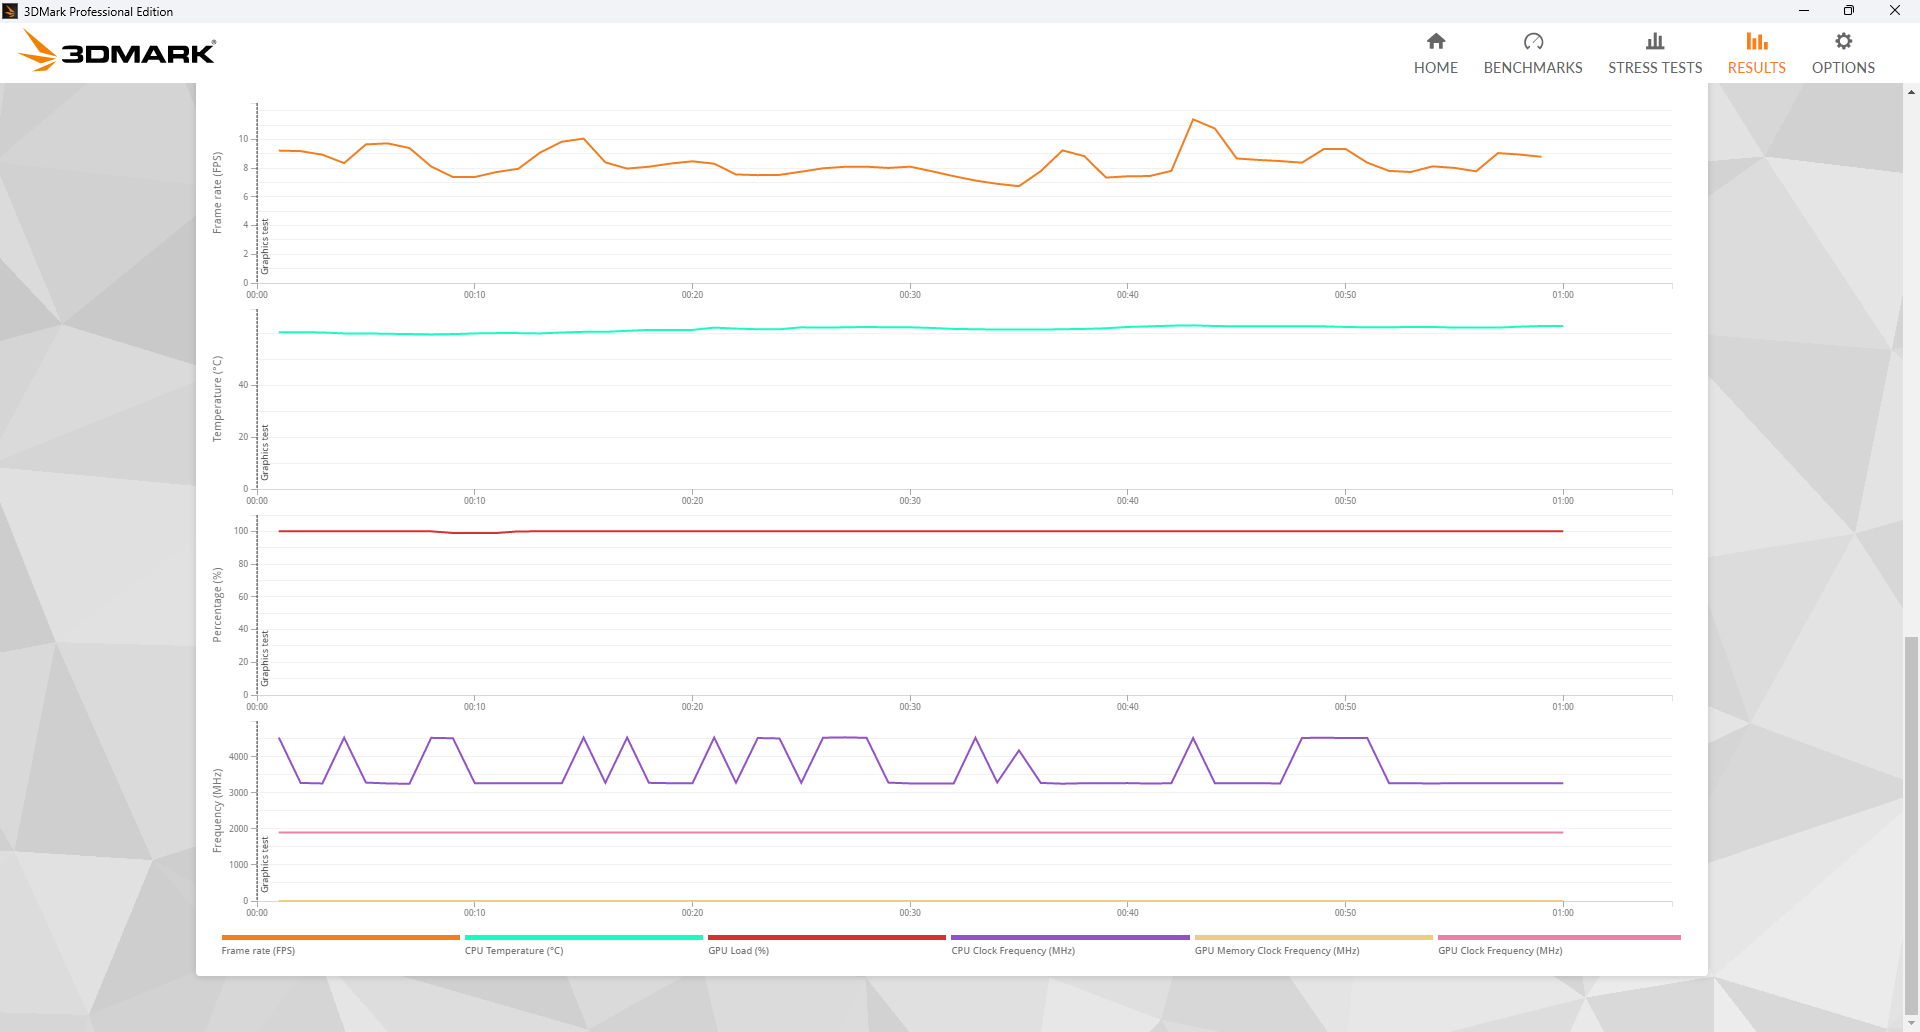Open the Options gear icon

pyautogui.click(x=1844, y=41)
